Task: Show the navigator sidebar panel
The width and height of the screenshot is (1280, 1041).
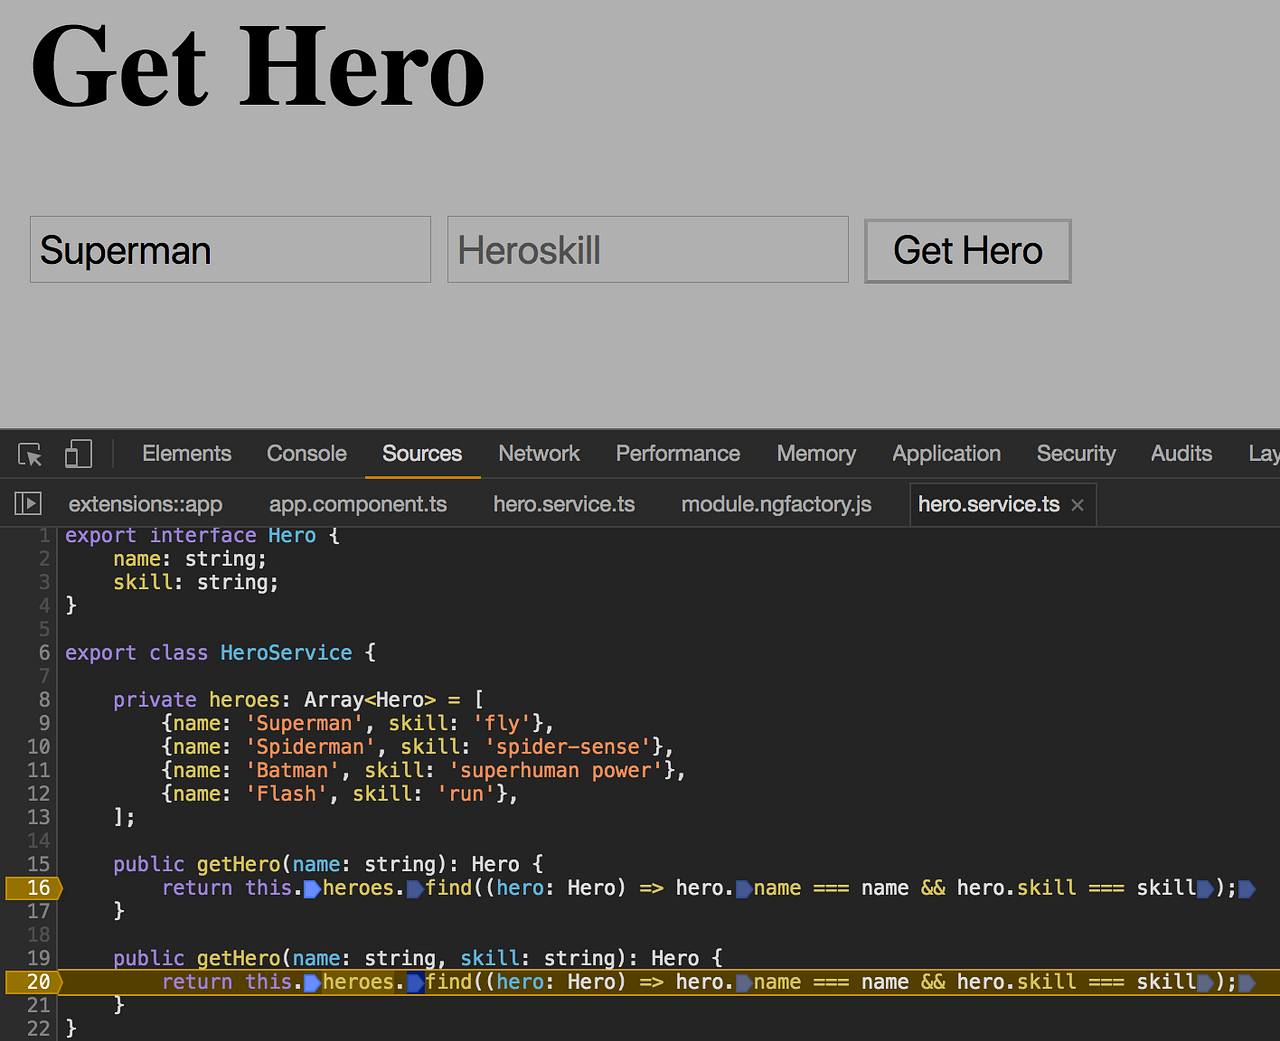Action: click(27, 503)
